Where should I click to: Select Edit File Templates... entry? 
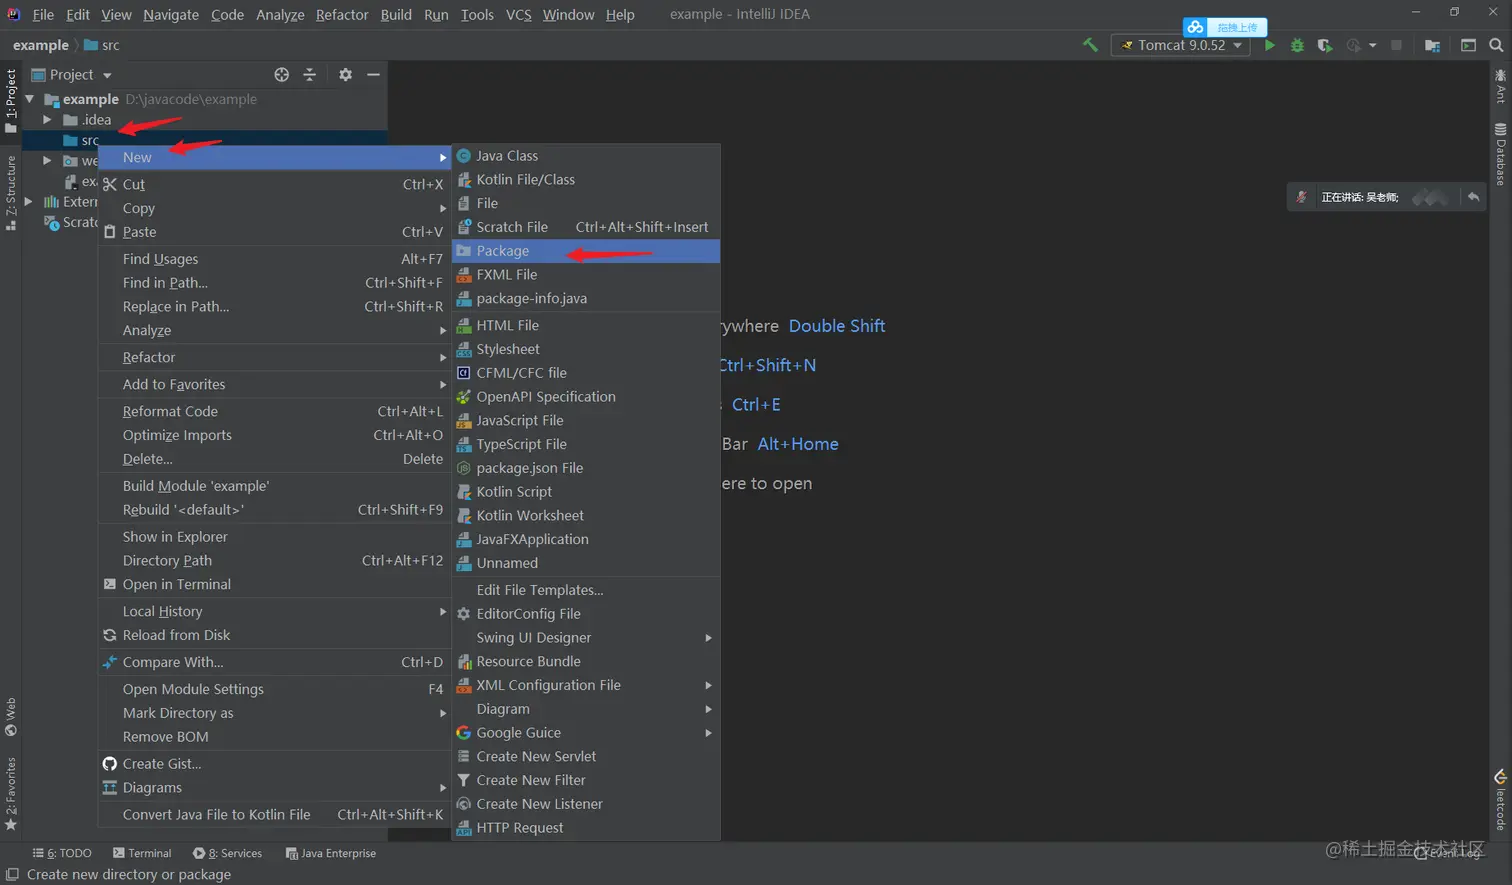(x=586, y=590)
